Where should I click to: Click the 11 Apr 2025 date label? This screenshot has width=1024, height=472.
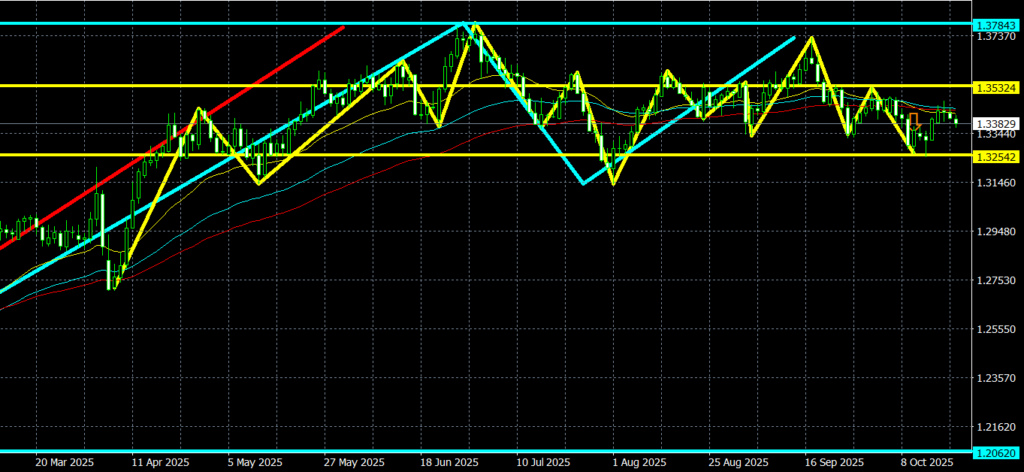pos(159,463)
